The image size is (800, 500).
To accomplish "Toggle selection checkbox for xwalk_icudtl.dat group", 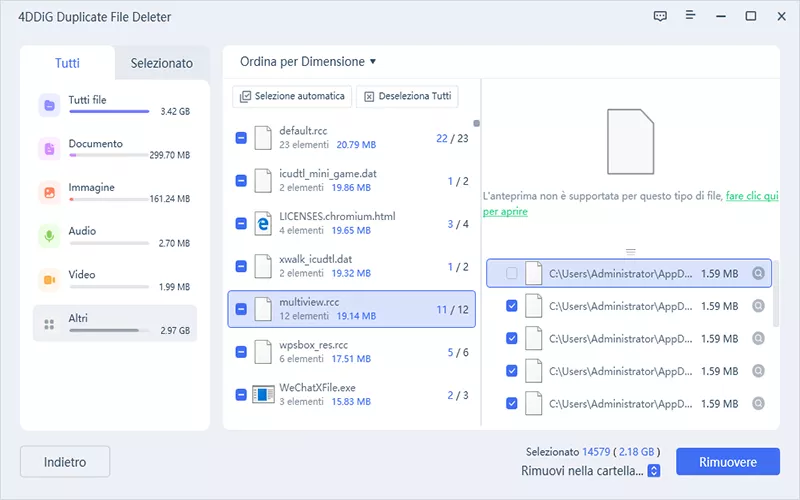I will [x=241, y=266].
